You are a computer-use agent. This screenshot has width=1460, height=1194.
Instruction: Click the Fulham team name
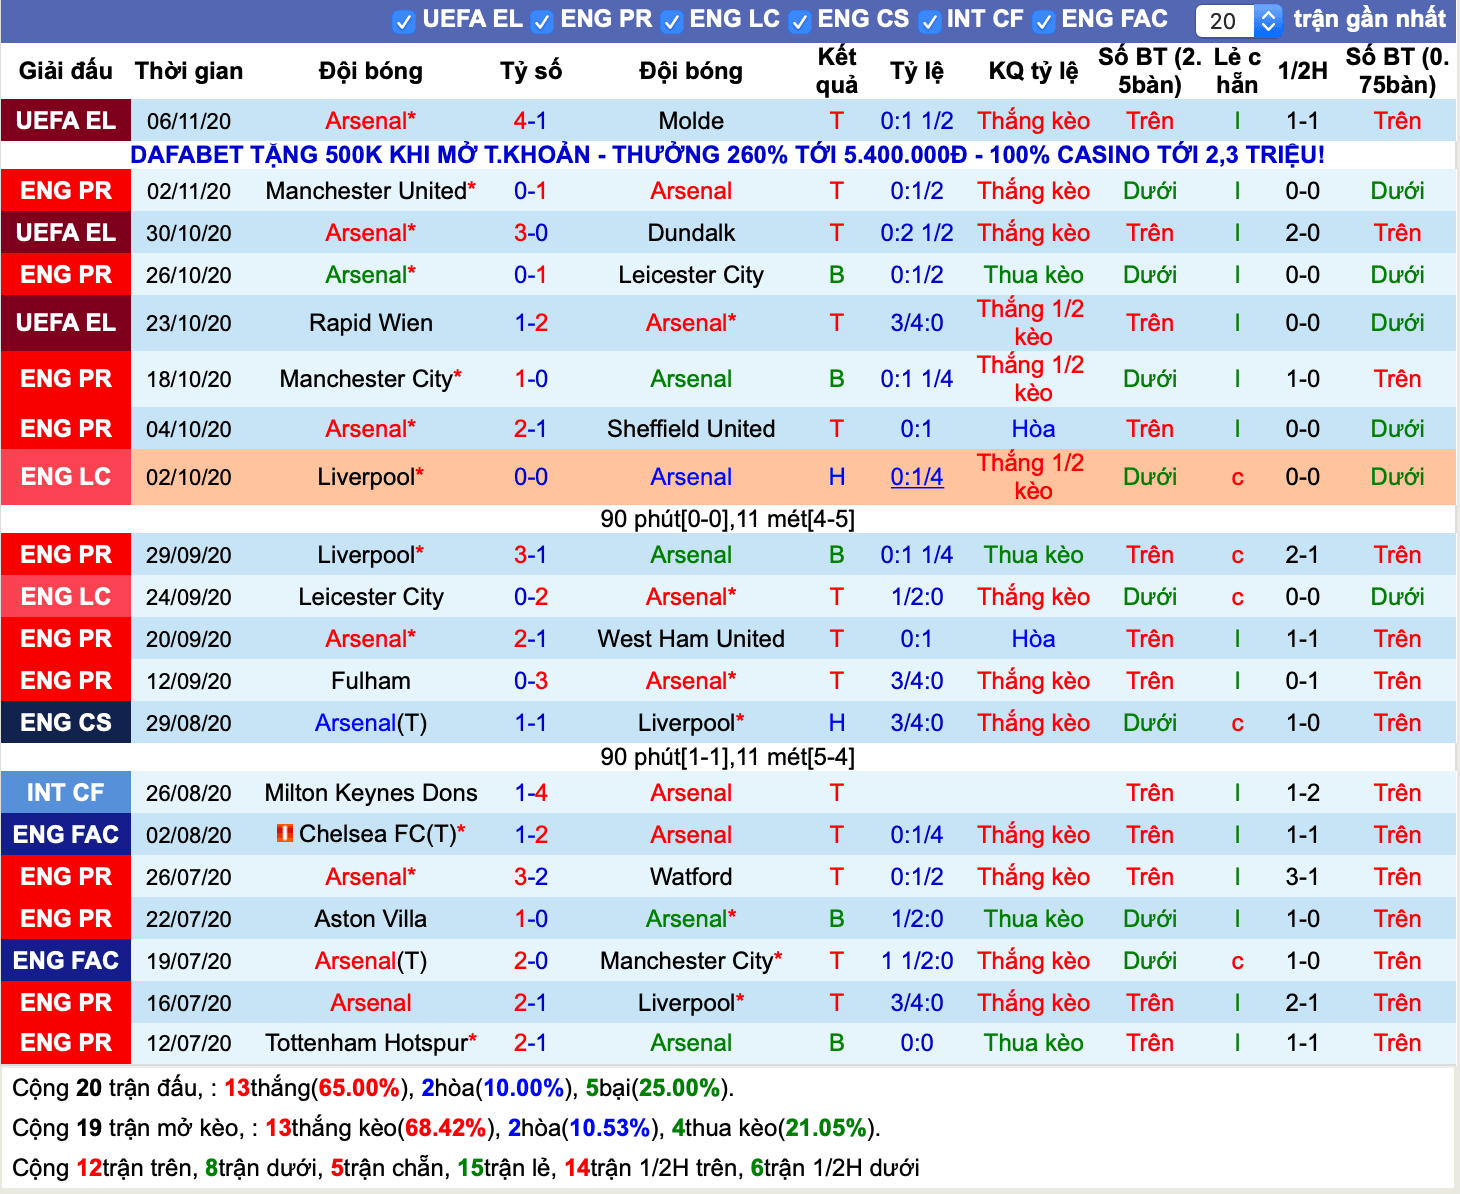click(371, 681)
